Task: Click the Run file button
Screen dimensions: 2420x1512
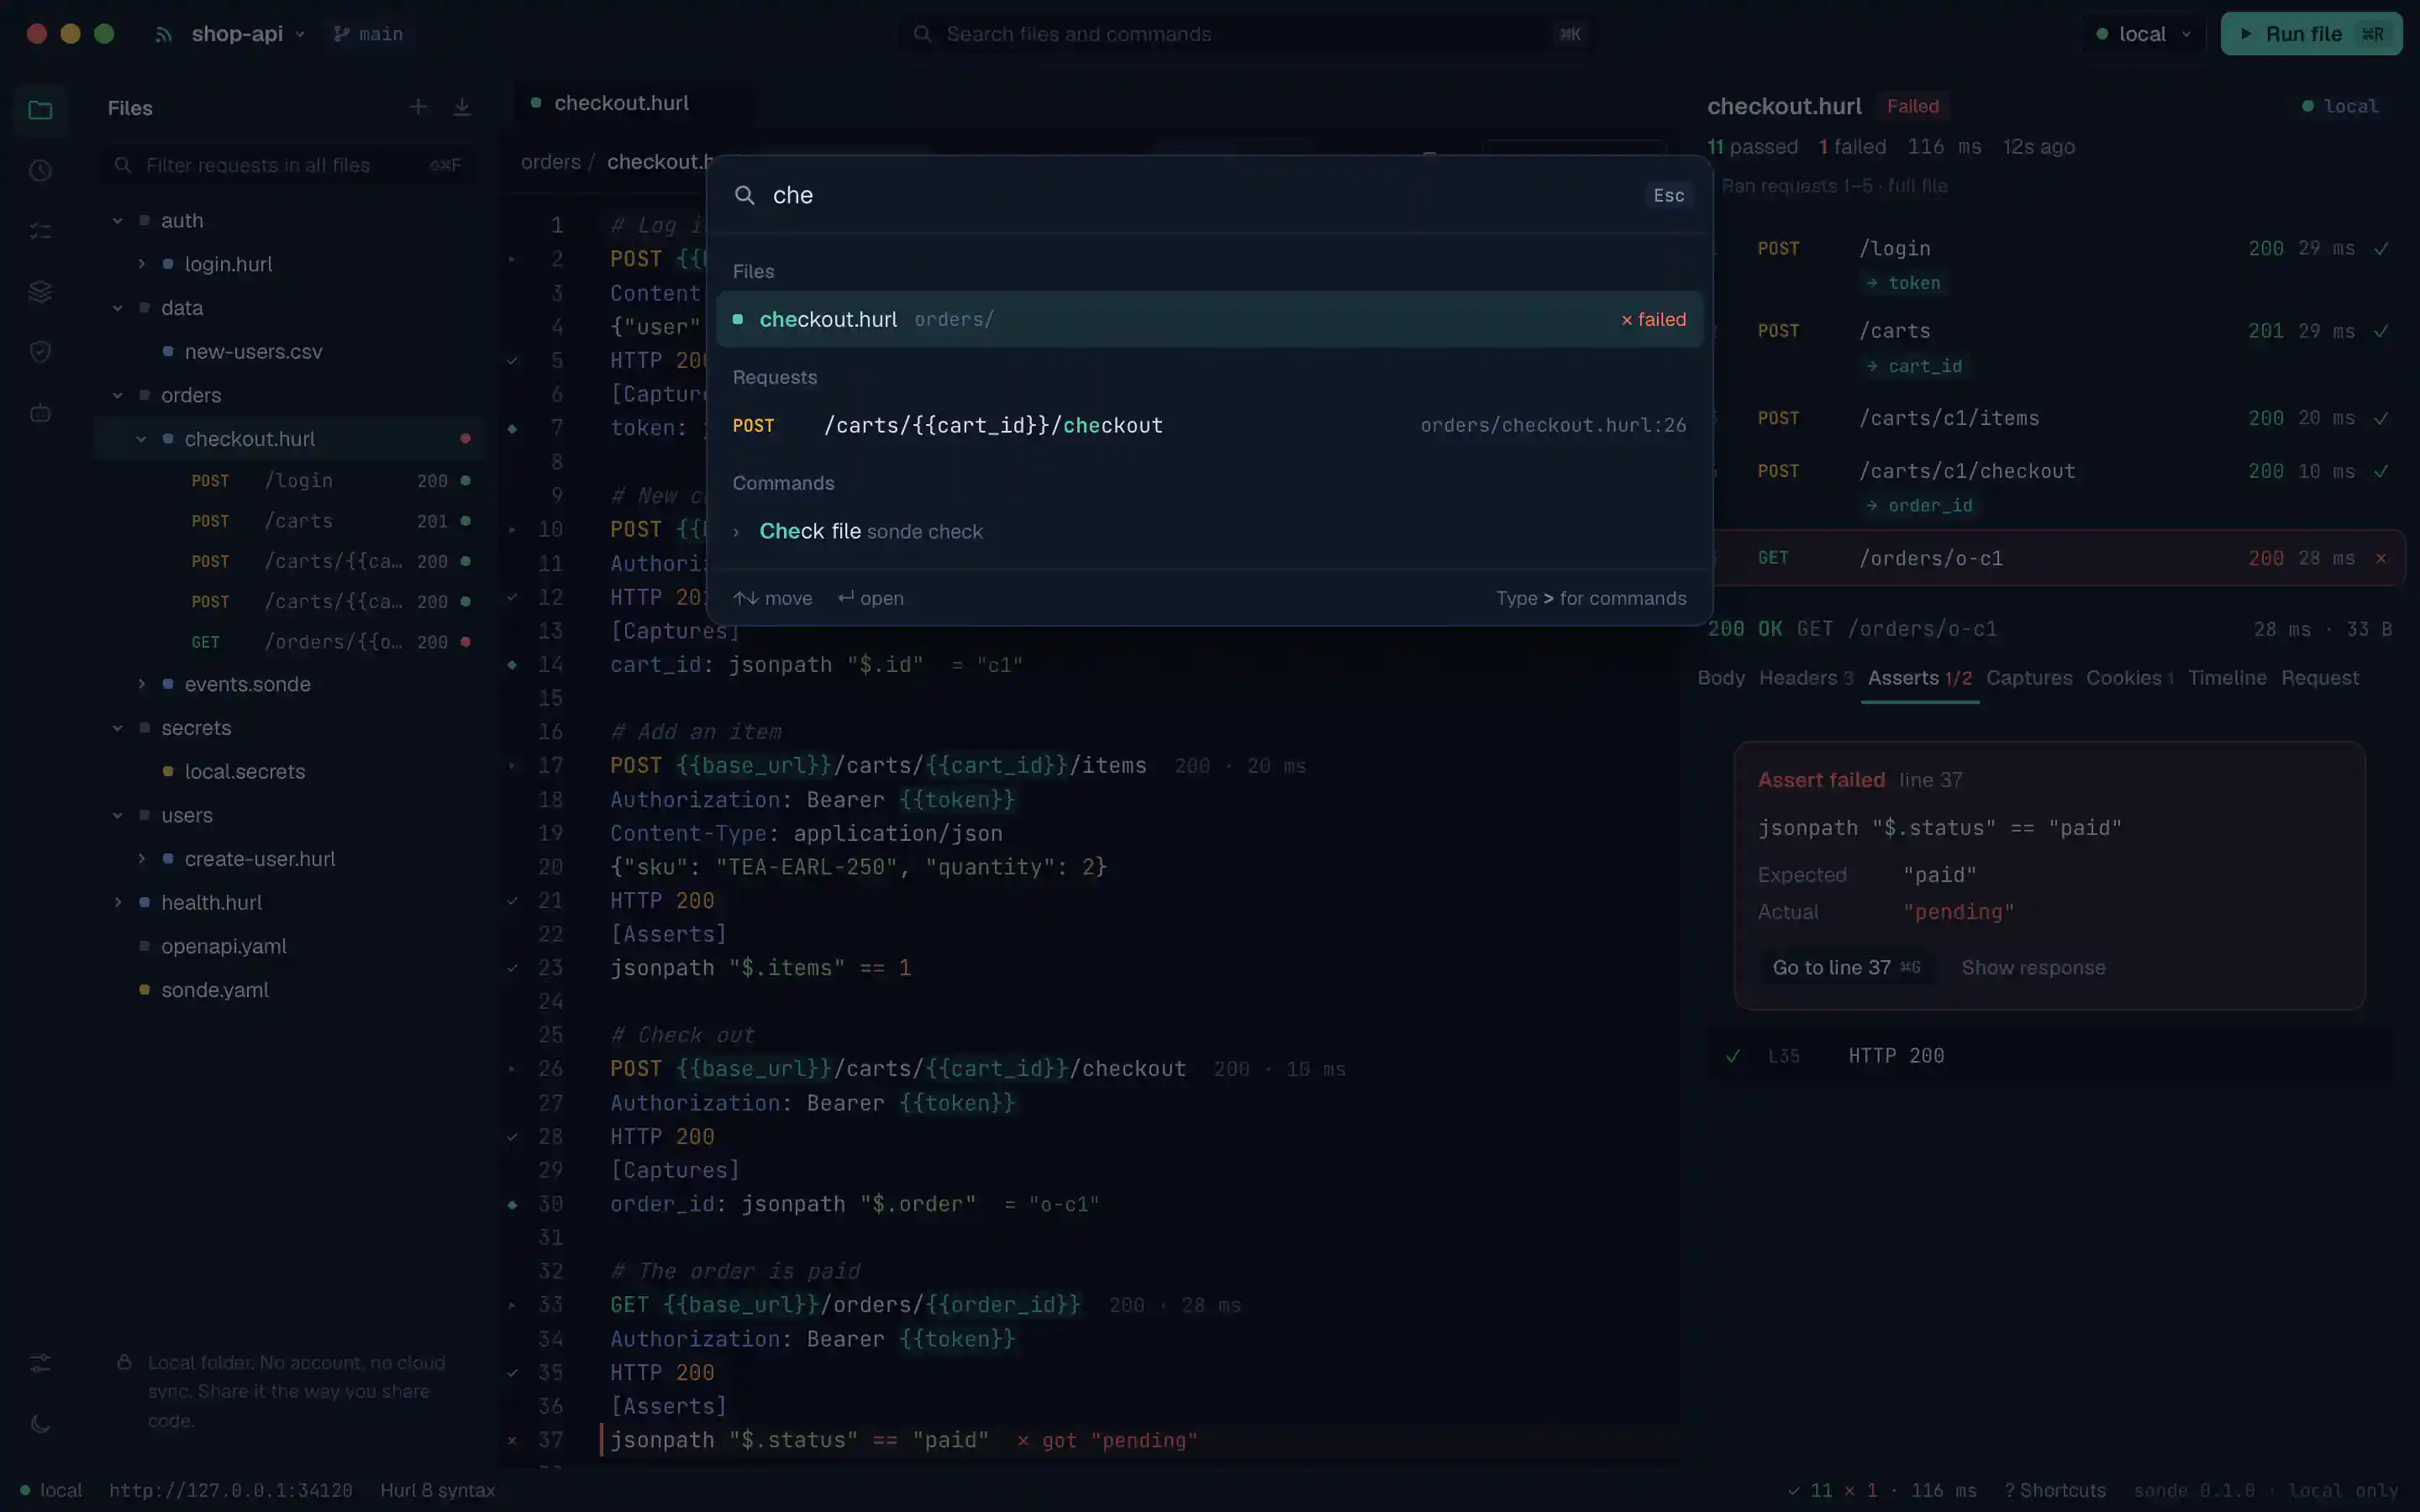Action: [x=2311, y=34]
